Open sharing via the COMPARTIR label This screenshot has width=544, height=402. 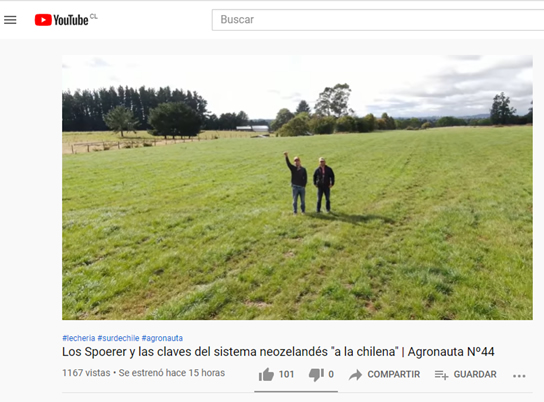tap(393, 374)
